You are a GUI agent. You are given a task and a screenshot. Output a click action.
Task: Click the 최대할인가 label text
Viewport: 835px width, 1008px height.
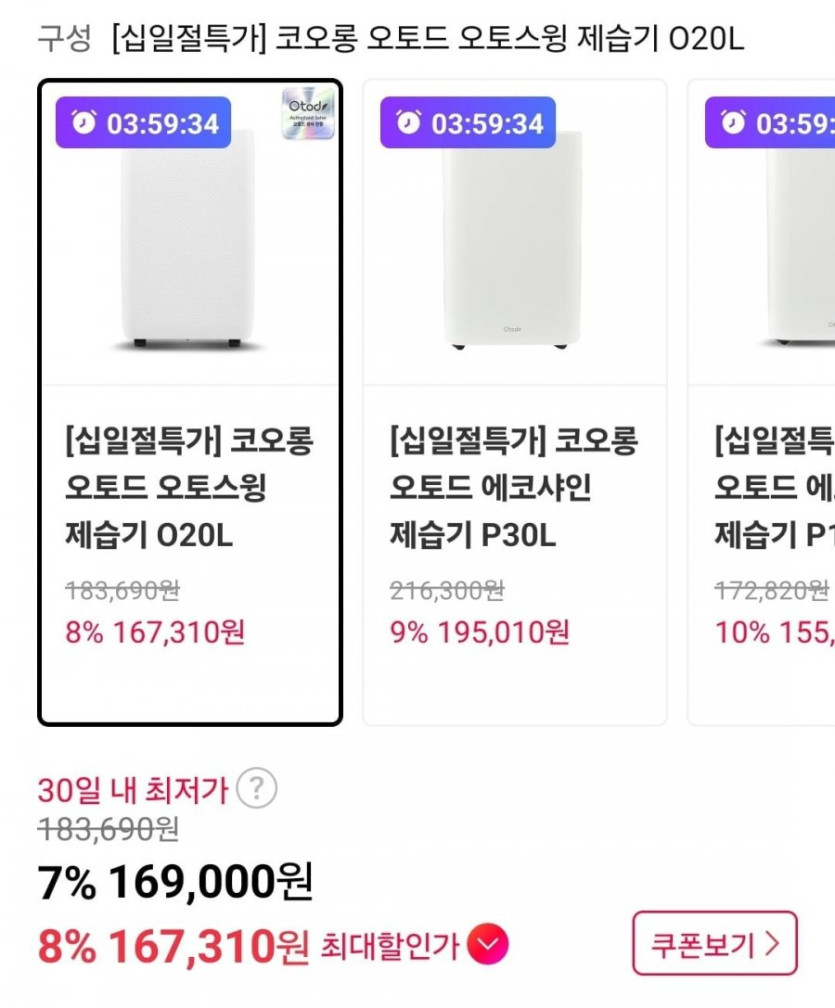(x=390, y=945)
